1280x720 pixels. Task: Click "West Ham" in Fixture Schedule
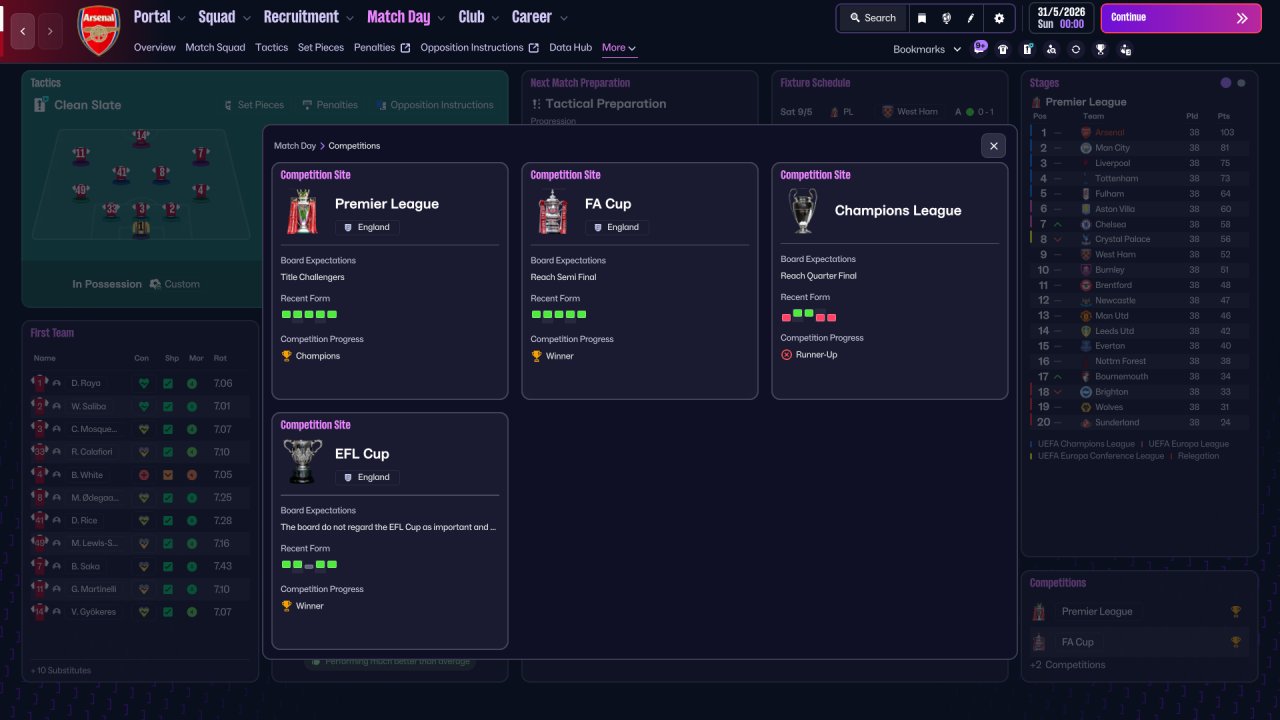pos(917,112)
